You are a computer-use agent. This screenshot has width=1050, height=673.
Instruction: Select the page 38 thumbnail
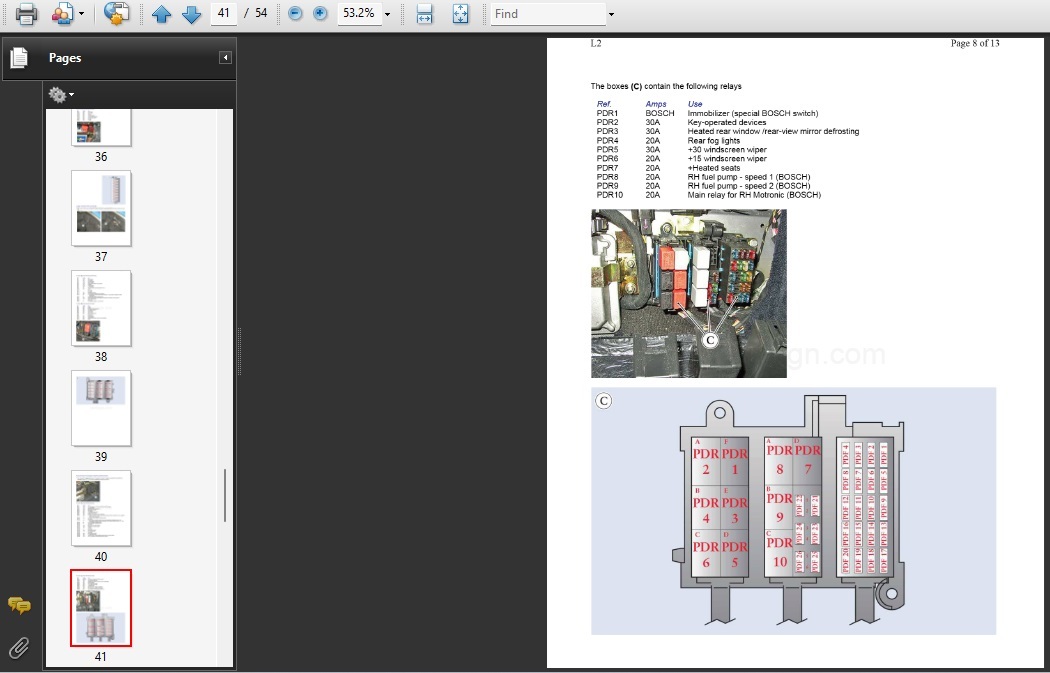click(101, 308)
